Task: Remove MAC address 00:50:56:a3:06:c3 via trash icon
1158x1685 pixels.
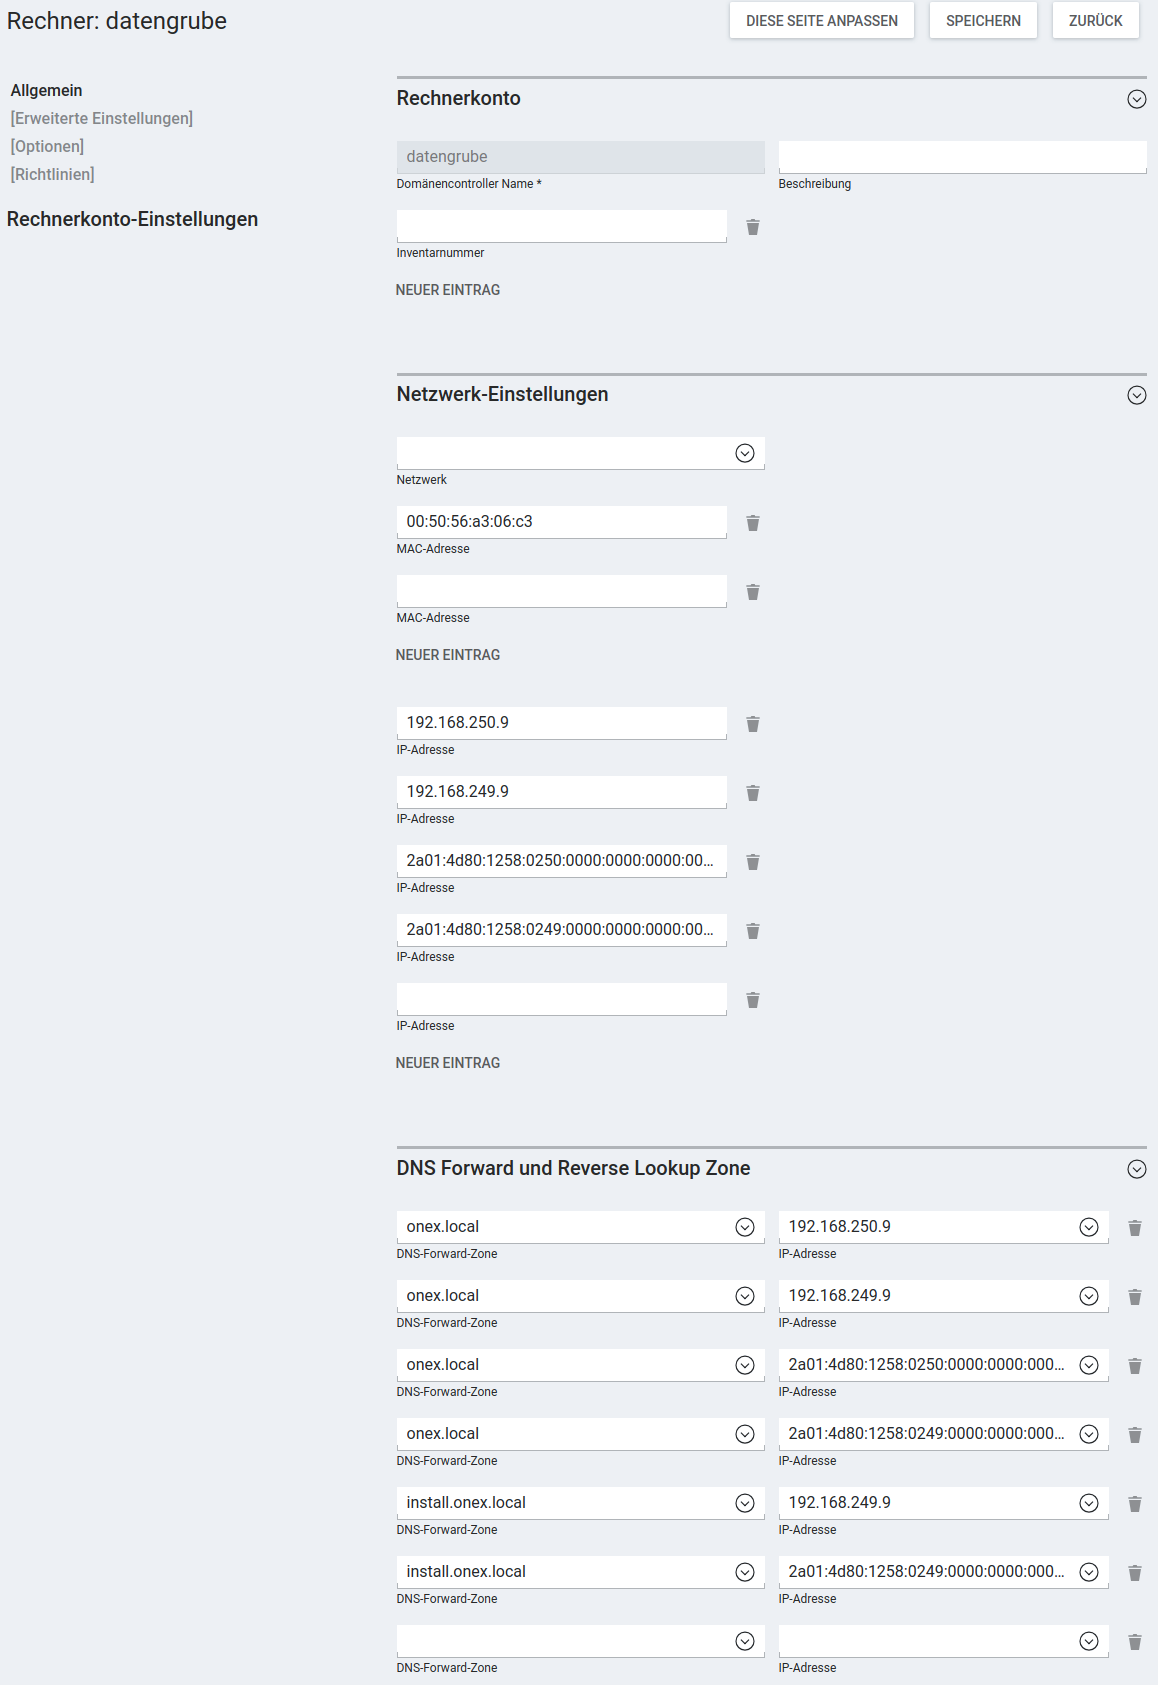Action: pos(753,523)
